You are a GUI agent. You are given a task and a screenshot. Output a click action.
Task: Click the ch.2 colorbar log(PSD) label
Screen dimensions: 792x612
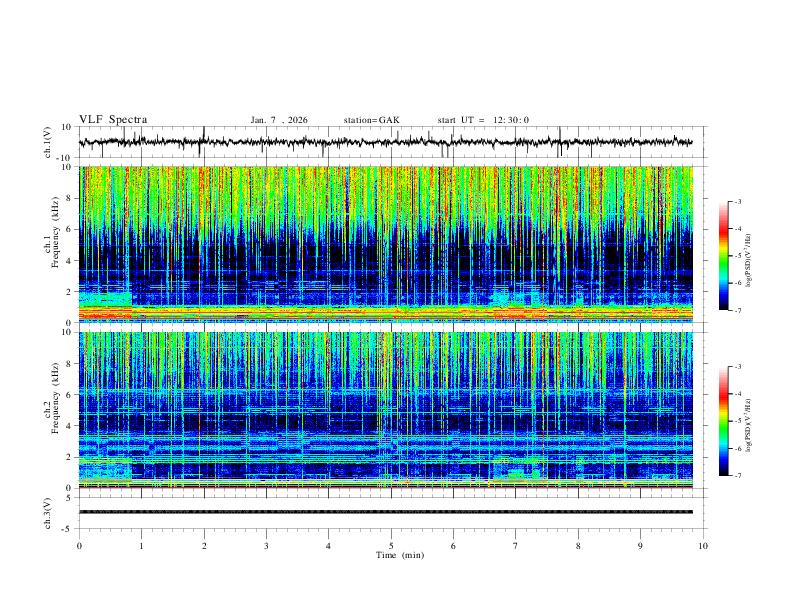(748, 425)
